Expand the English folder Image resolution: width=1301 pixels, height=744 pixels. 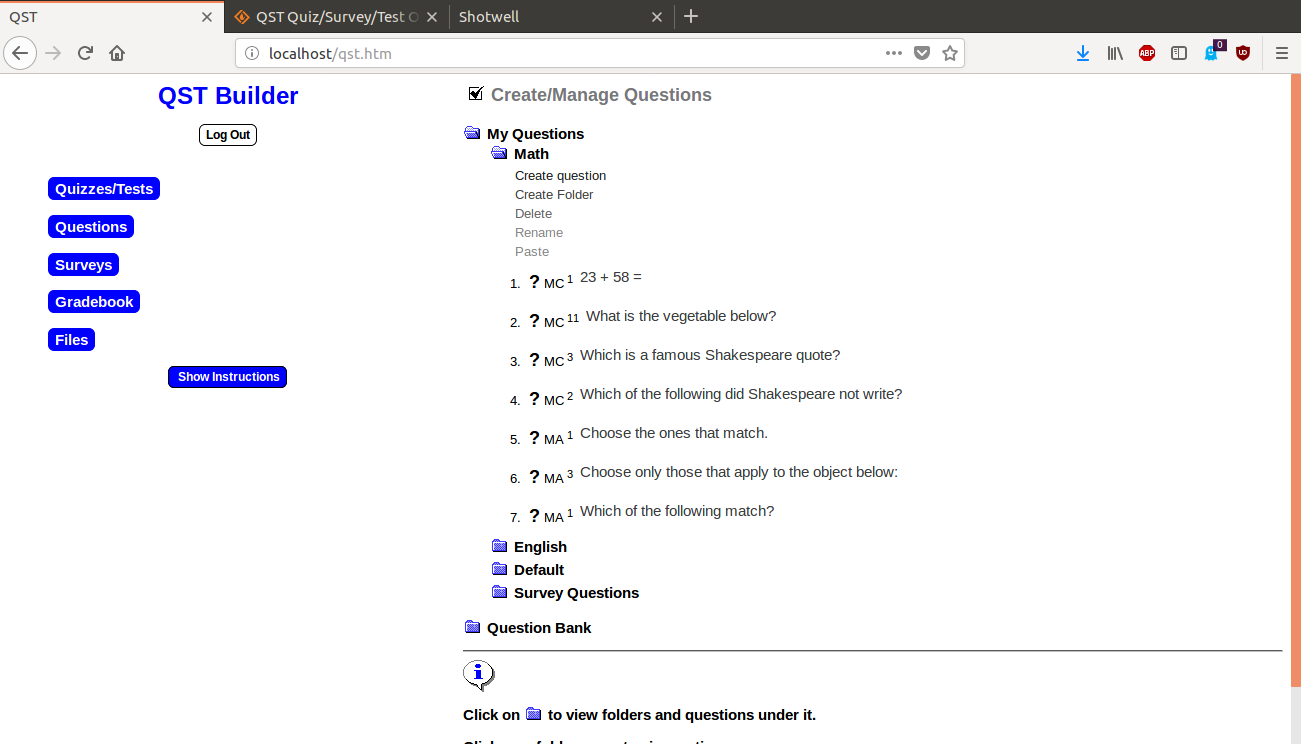coord(500,546)
